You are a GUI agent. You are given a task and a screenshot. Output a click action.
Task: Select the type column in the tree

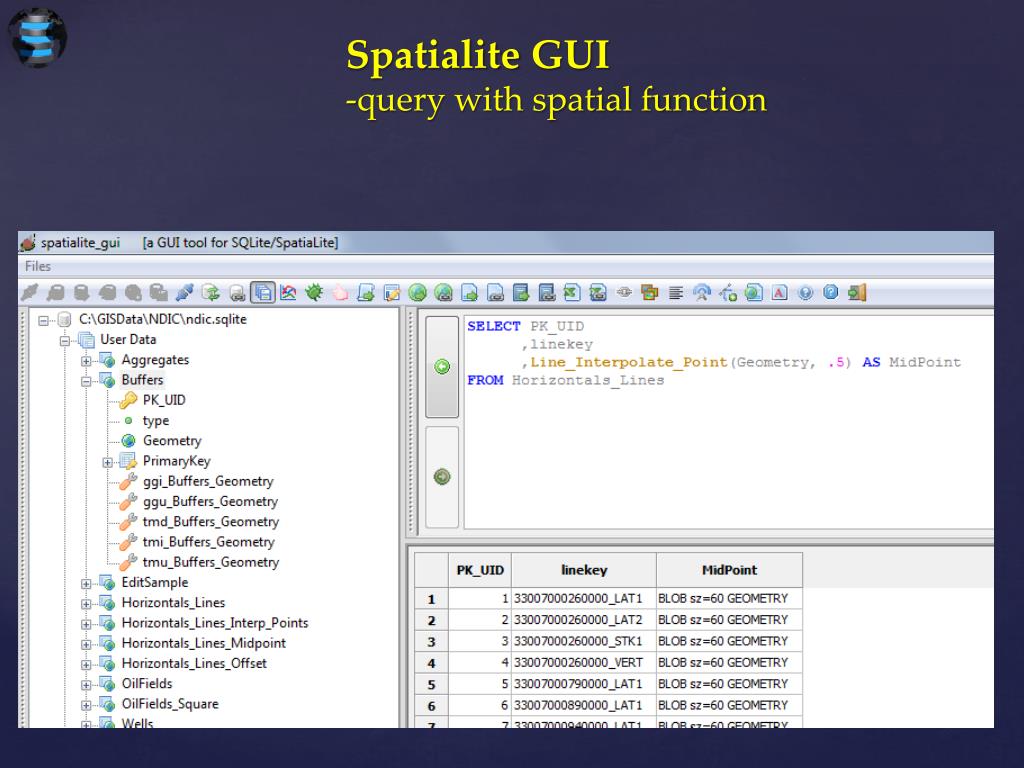[x=155, y=421]
